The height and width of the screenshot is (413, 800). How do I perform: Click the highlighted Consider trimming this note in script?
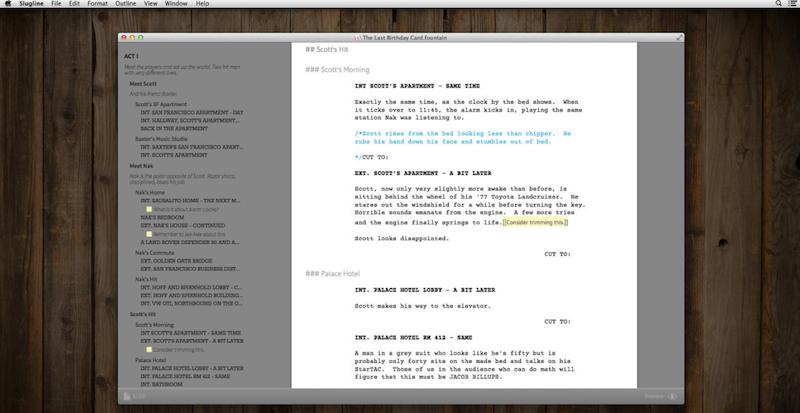tap(535, 223)
